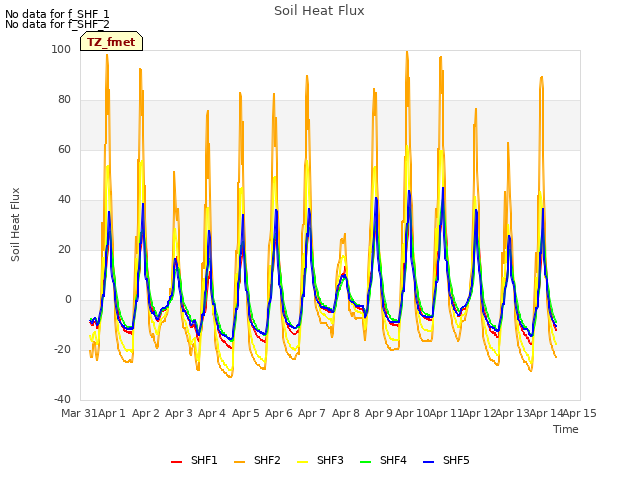Click the Apr 6 x-axis tick label
The height and width of the screenshot is (480, 640).
[x=279, y=413]
